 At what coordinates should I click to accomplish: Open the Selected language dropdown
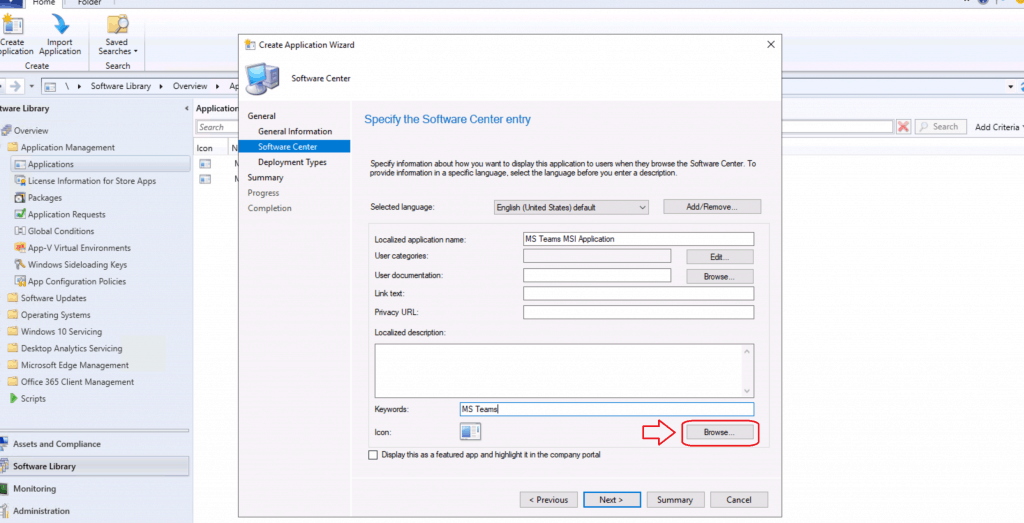[571, 207]
